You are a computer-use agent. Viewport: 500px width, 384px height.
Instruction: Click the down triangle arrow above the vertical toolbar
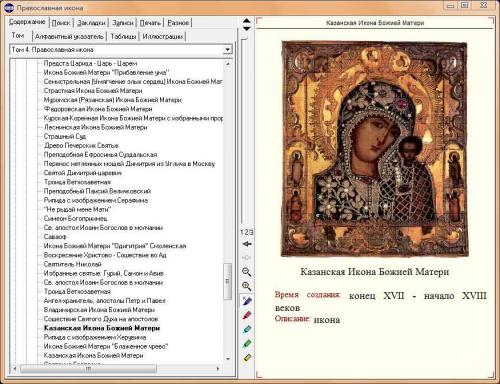pos(247,29)
